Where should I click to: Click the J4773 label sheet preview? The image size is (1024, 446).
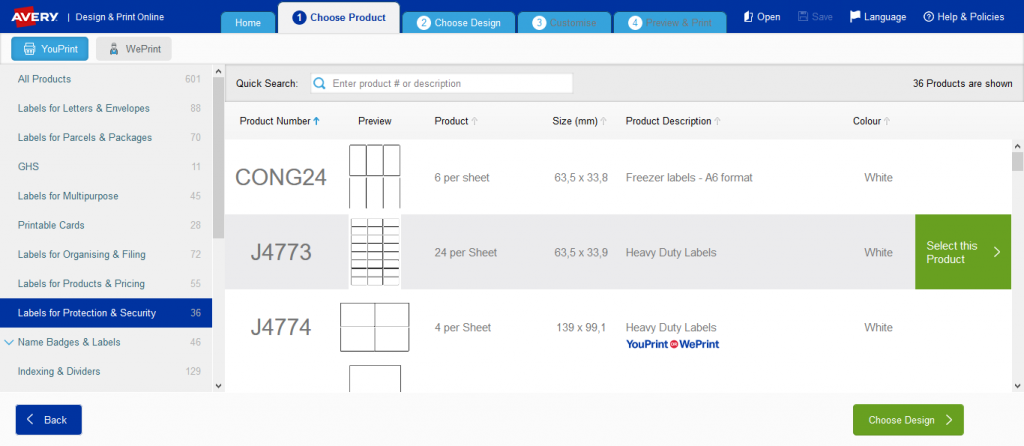(375, 252)
